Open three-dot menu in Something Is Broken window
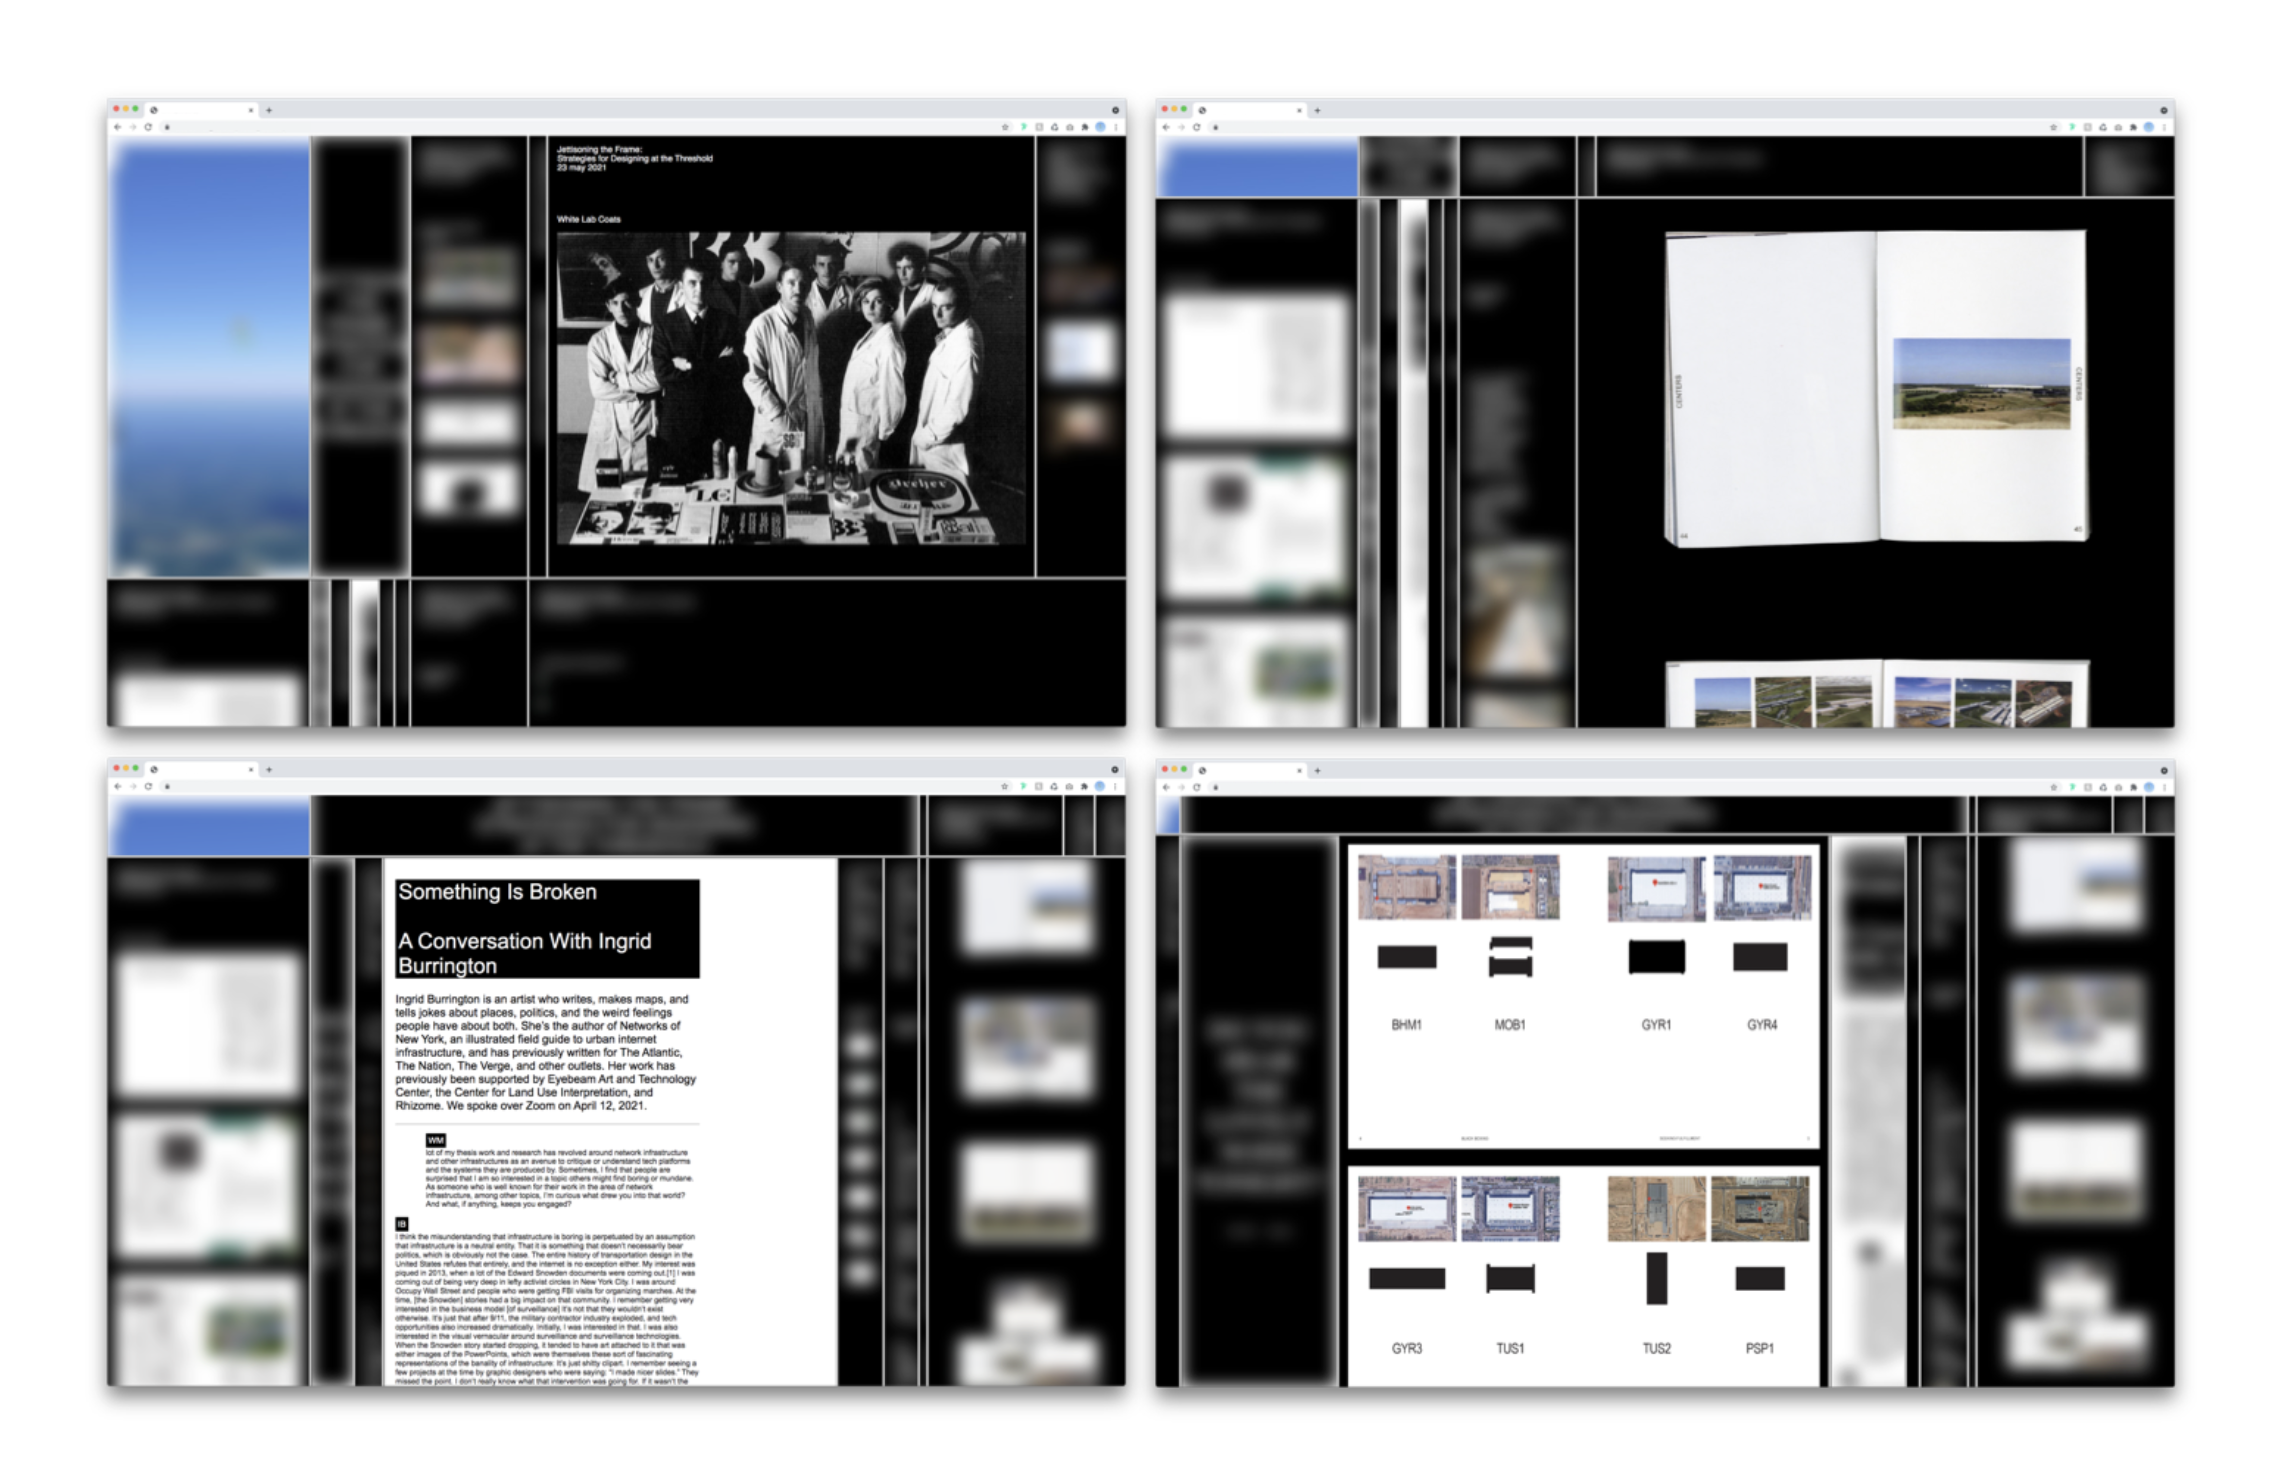This screenshot has width=2270, height=1480. click(1116, 786)
